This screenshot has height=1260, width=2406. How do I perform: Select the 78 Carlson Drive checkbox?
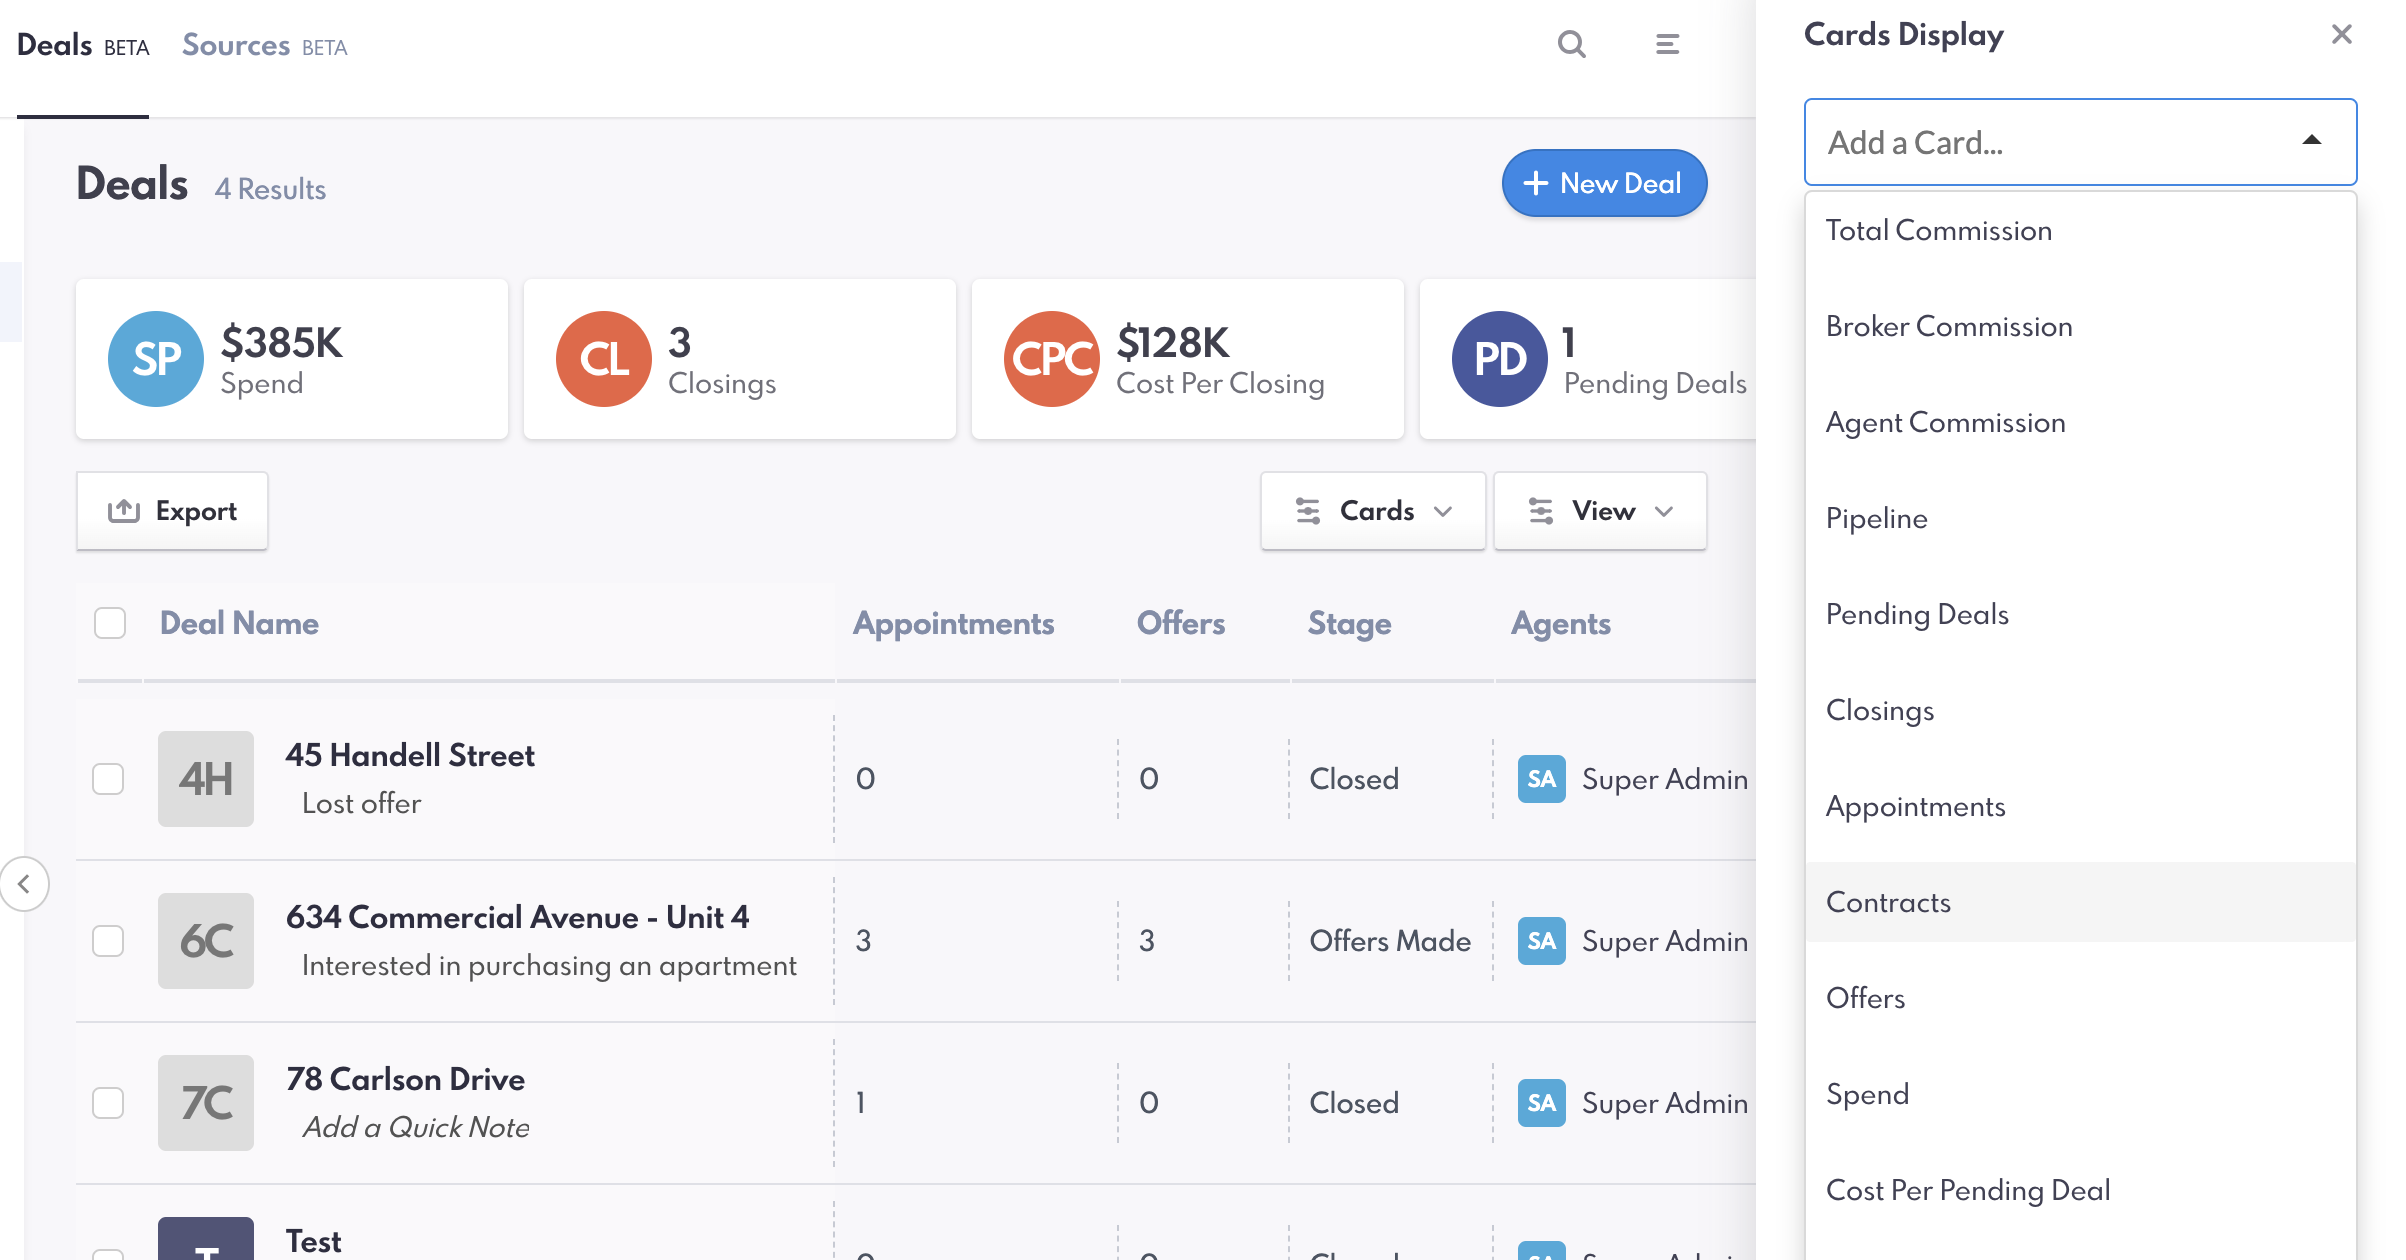(x=108, y=1103)
